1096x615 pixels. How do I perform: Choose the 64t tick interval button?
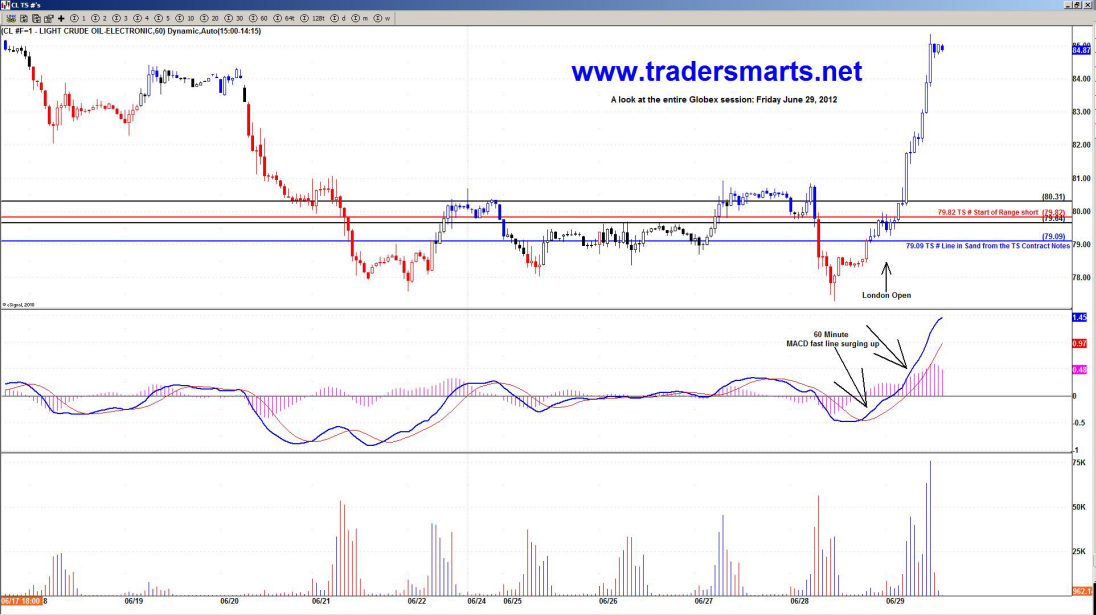point(284,18)
